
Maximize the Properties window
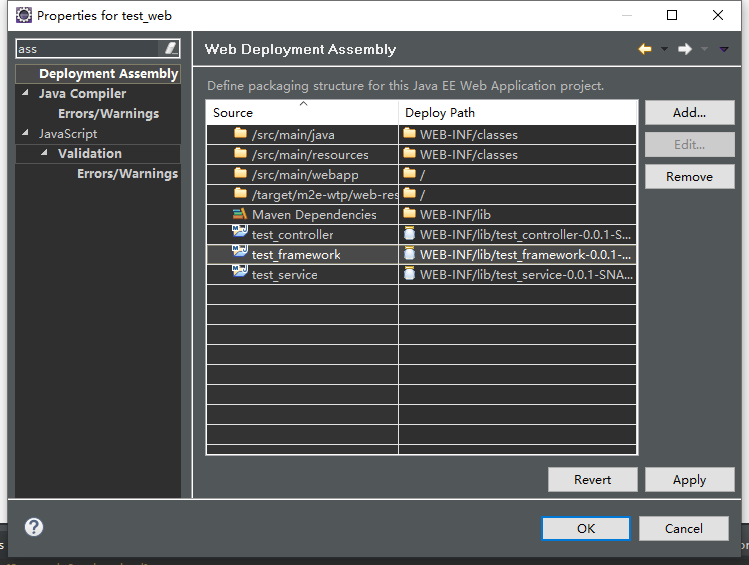coord(672,15)
